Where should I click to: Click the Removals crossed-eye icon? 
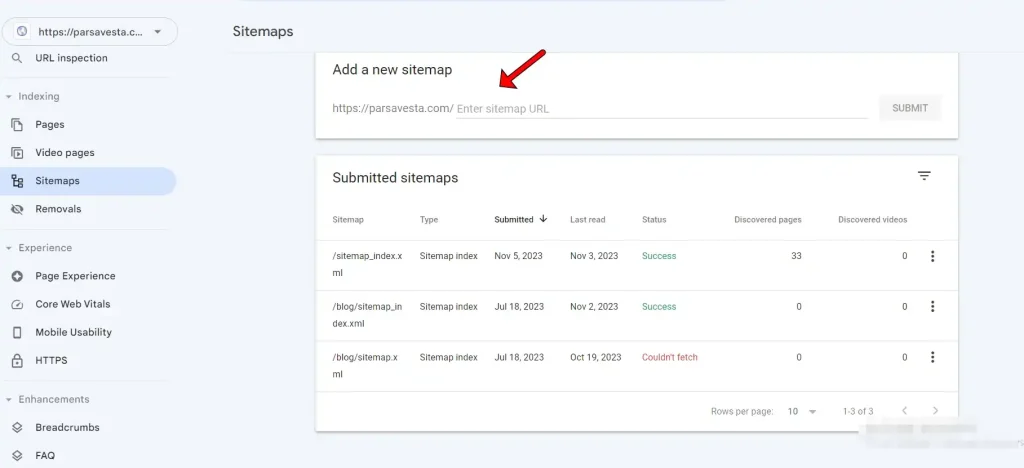18,209
